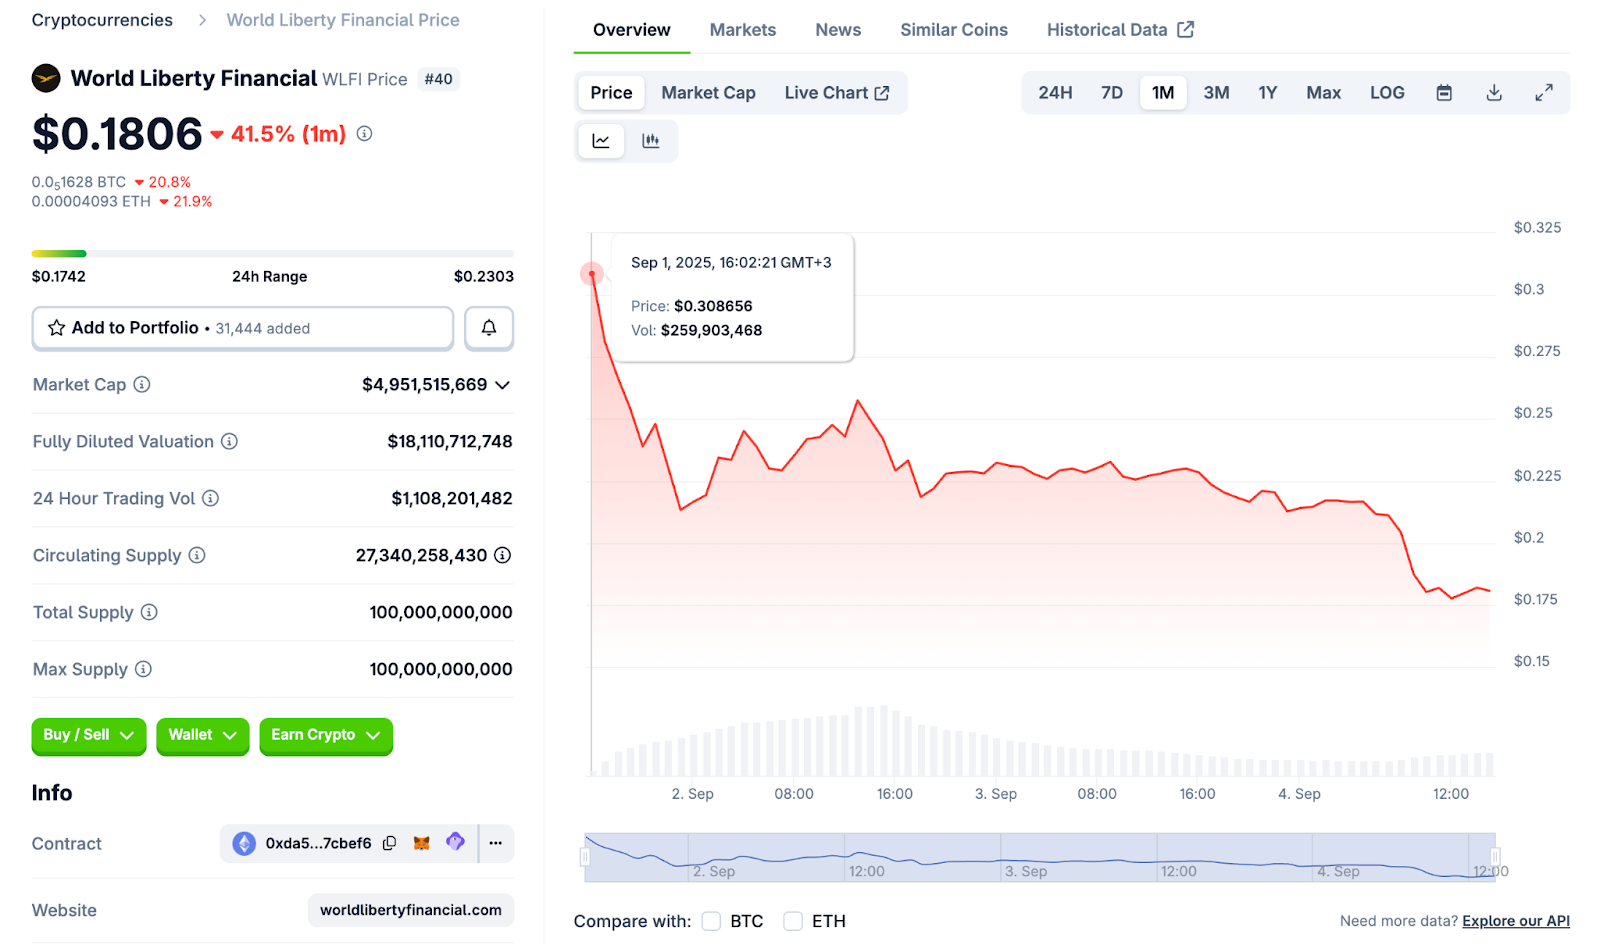Copy the contract address 0xda5...7cbef6
Screen dimensions: 1600x945
pyautogui.click(x=390, y=843)
